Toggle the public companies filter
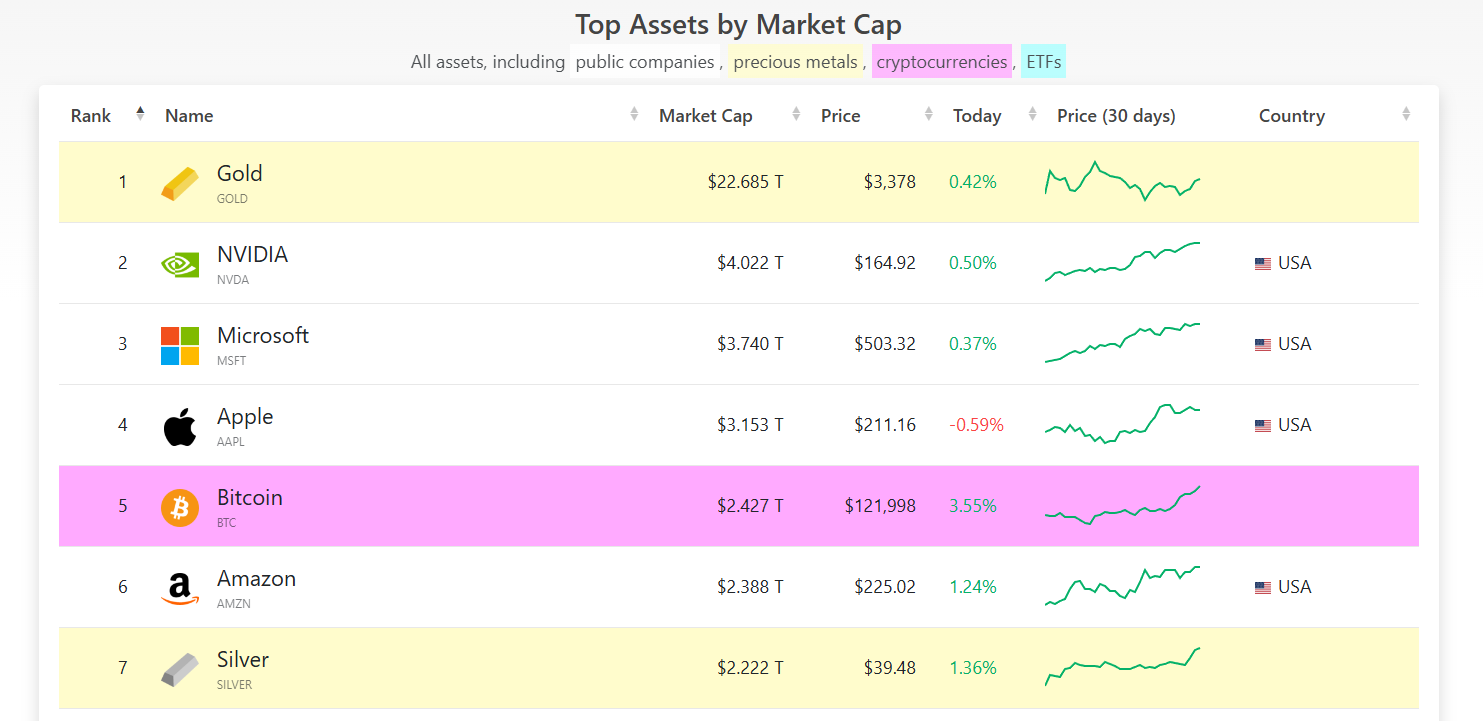This screenshot has height=721, width=1483. click(645, 62)
